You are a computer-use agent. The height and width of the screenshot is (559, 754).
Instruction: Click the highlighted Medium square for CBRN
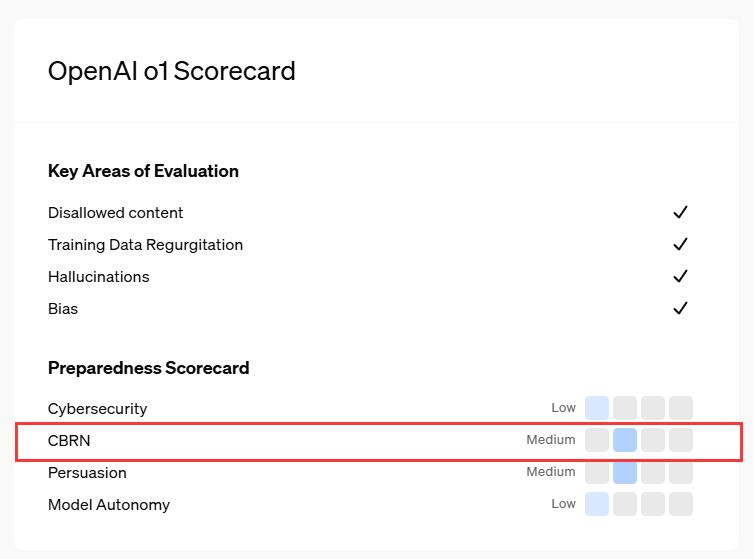625,440
